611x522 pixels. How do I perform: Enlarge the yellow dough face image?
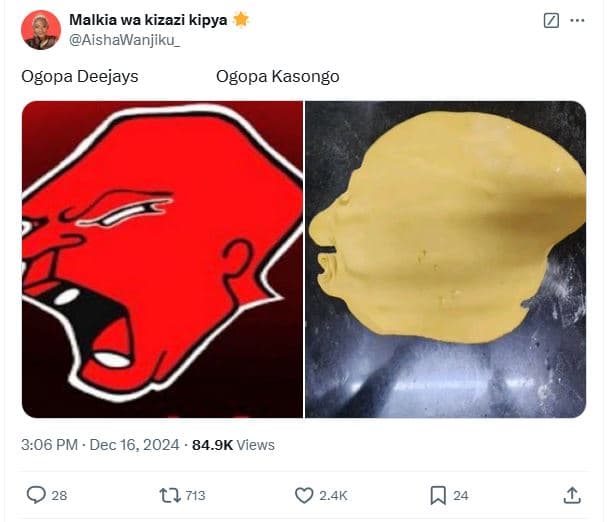(446, 259)
